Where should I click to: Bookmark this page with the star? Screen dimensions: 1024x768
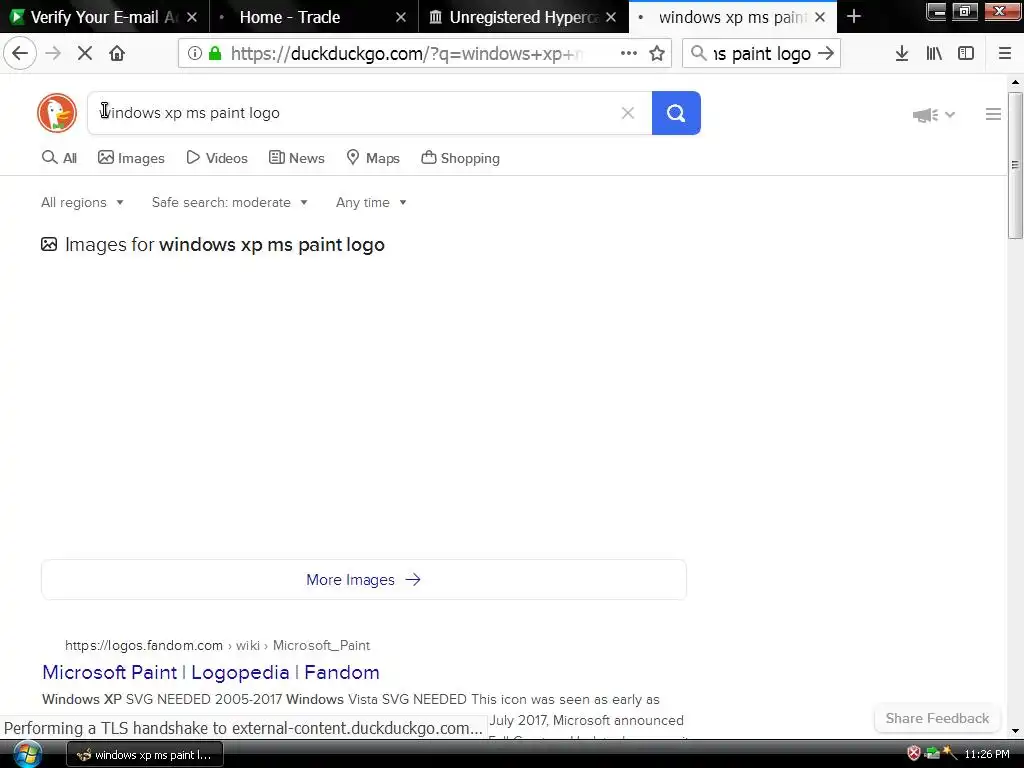(x=657, y=54)
